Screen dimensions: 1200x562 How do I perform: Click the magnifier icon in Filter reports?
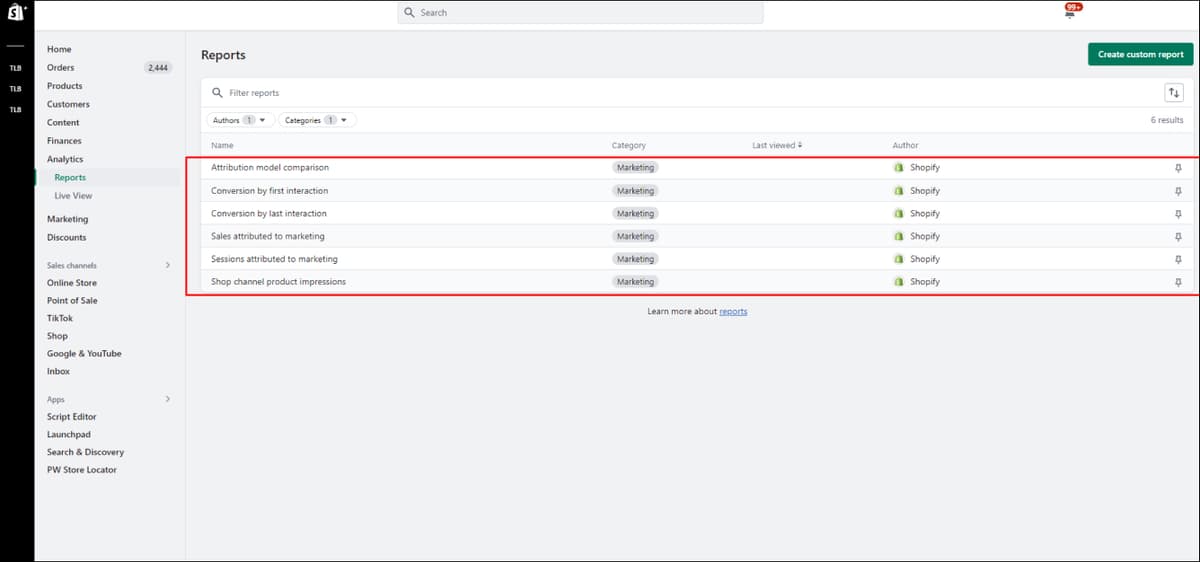pyautogui.click(x=217, y=93)
